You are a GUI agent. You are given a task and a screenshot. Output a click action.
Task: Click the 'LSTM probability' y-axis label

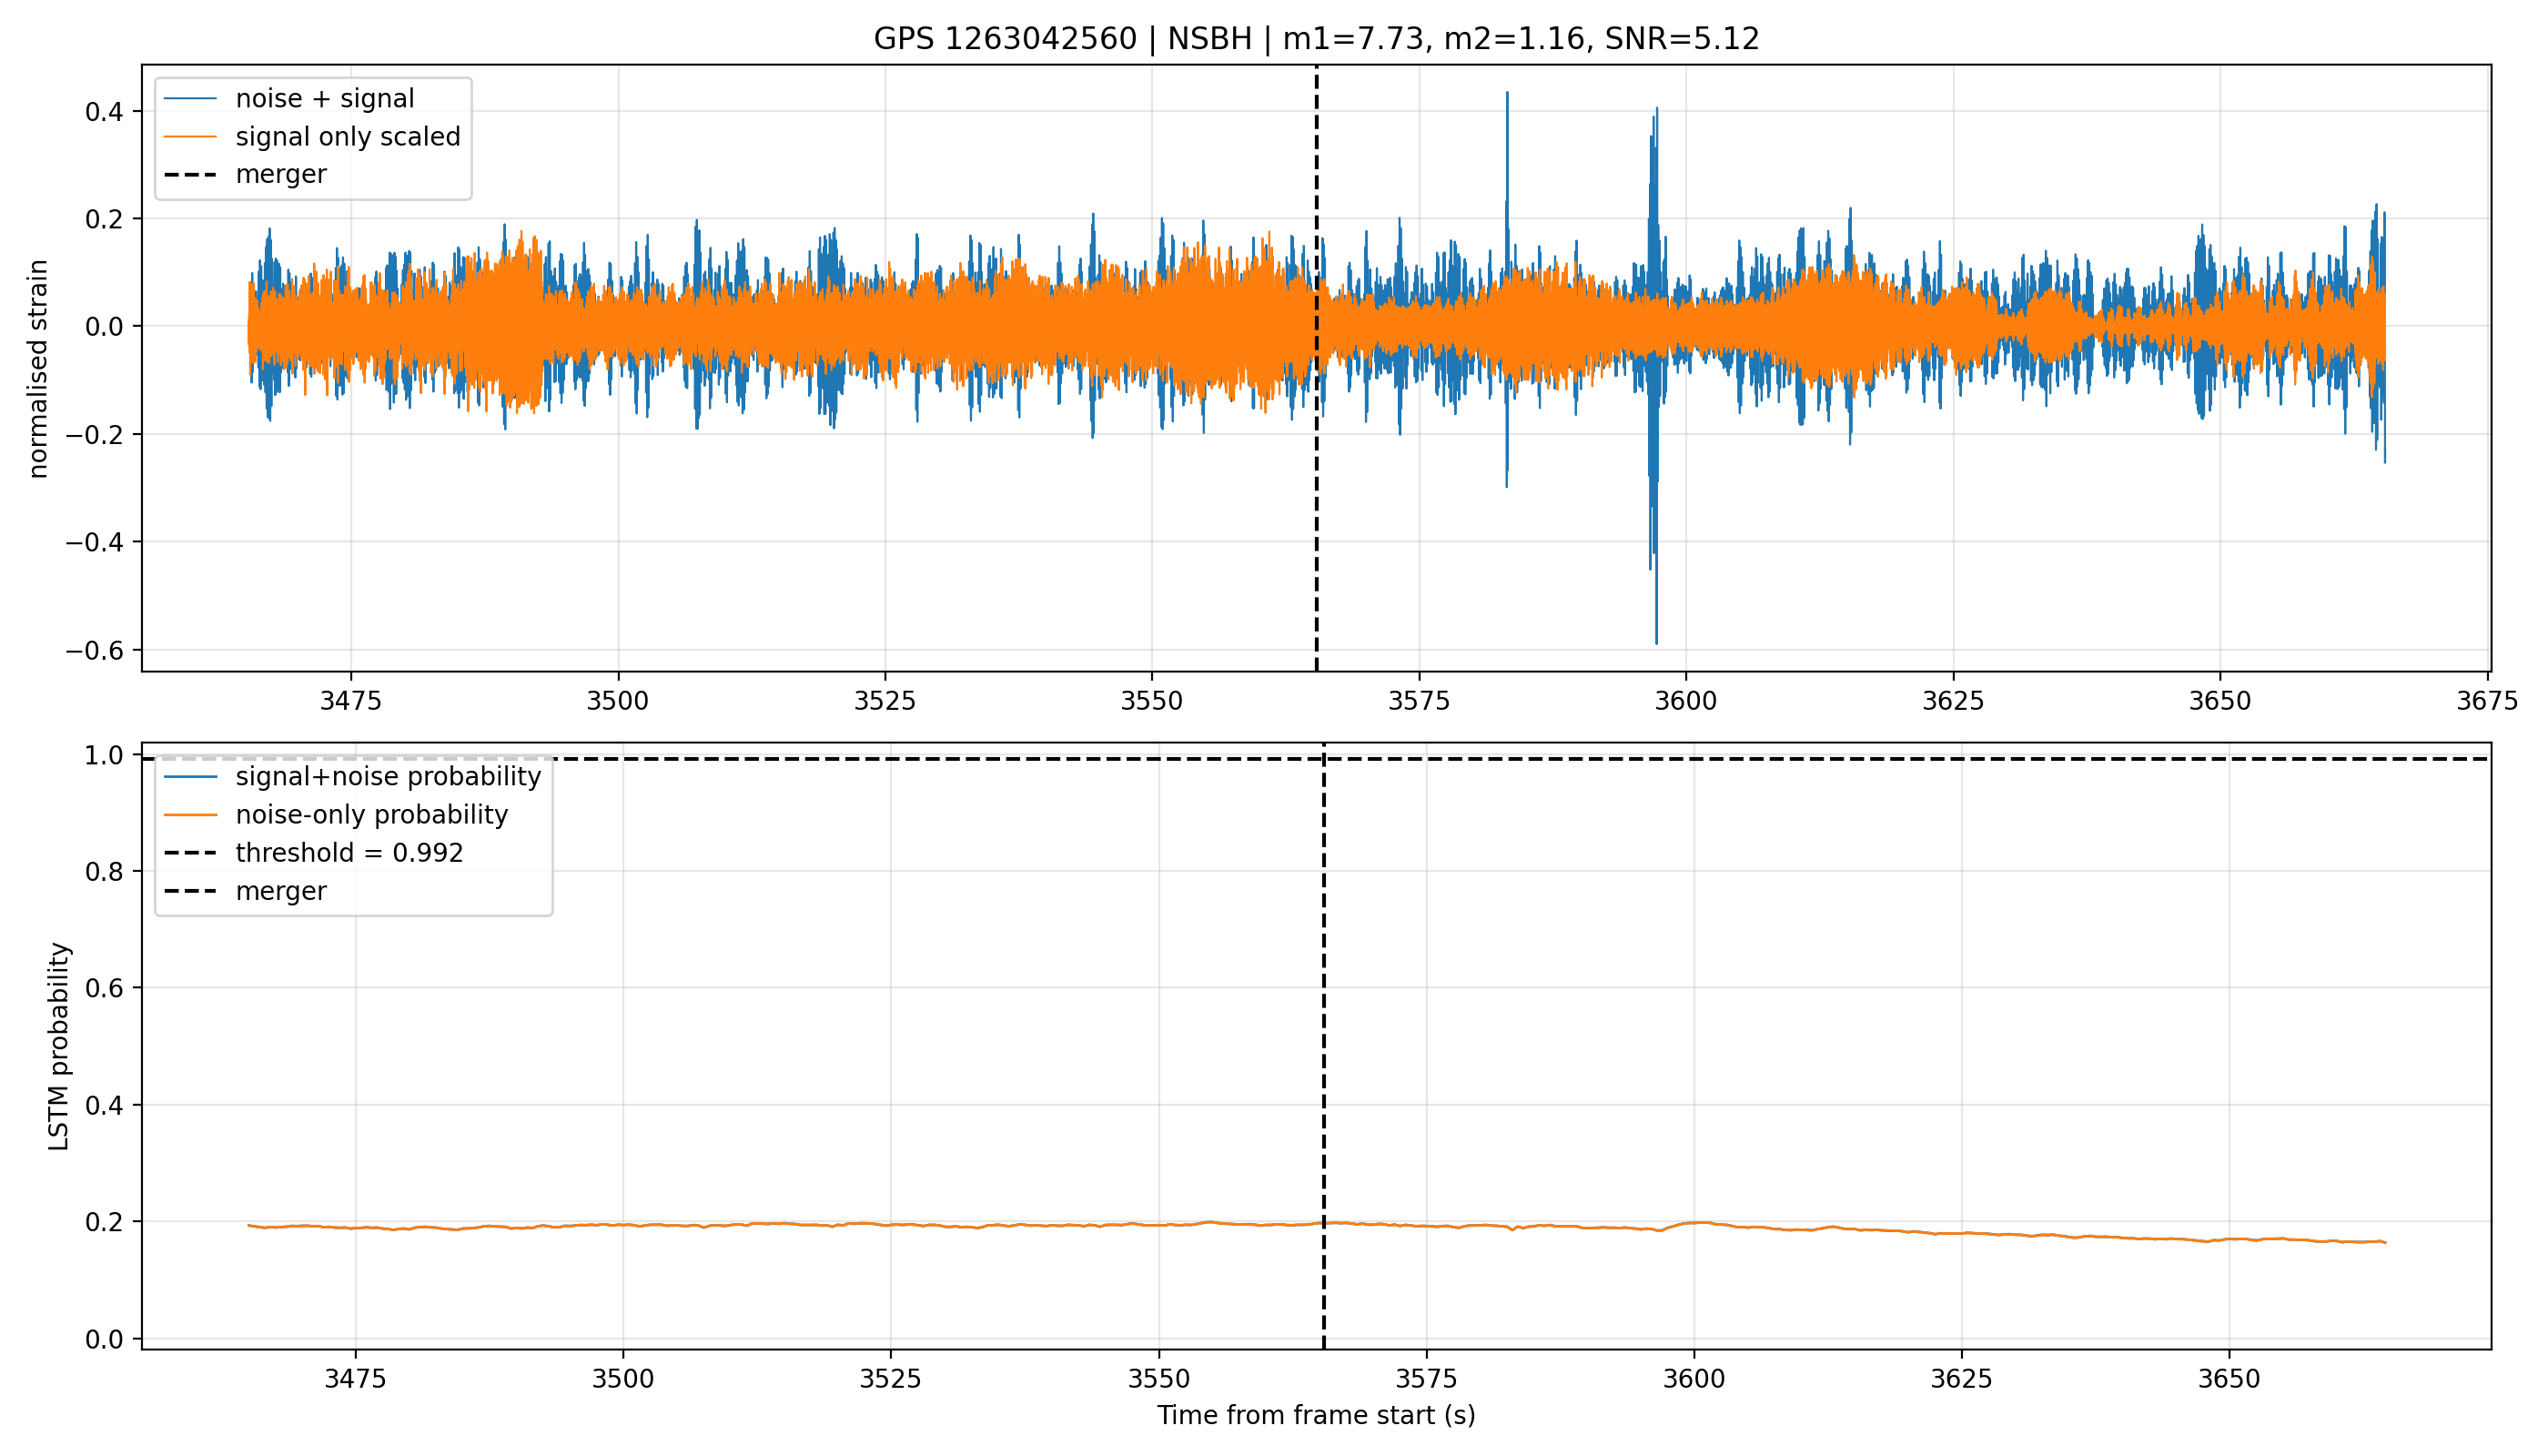(x=59, y=1046)
